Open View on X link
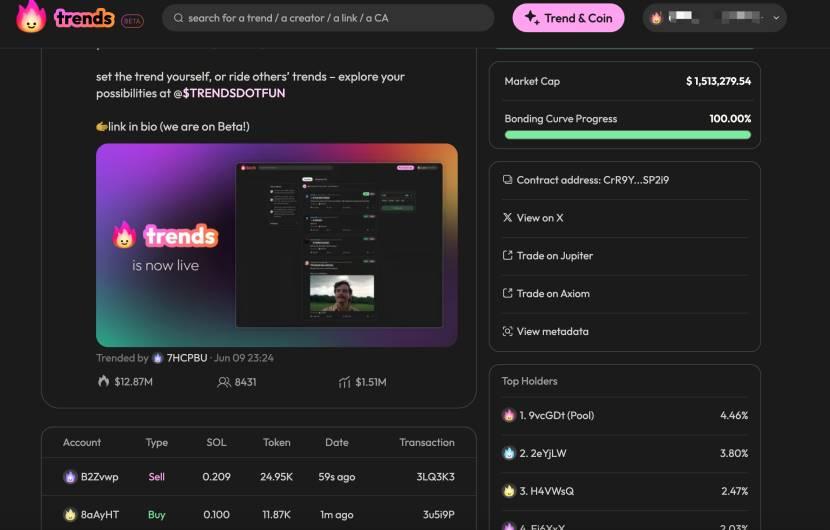 coord(539,218)
